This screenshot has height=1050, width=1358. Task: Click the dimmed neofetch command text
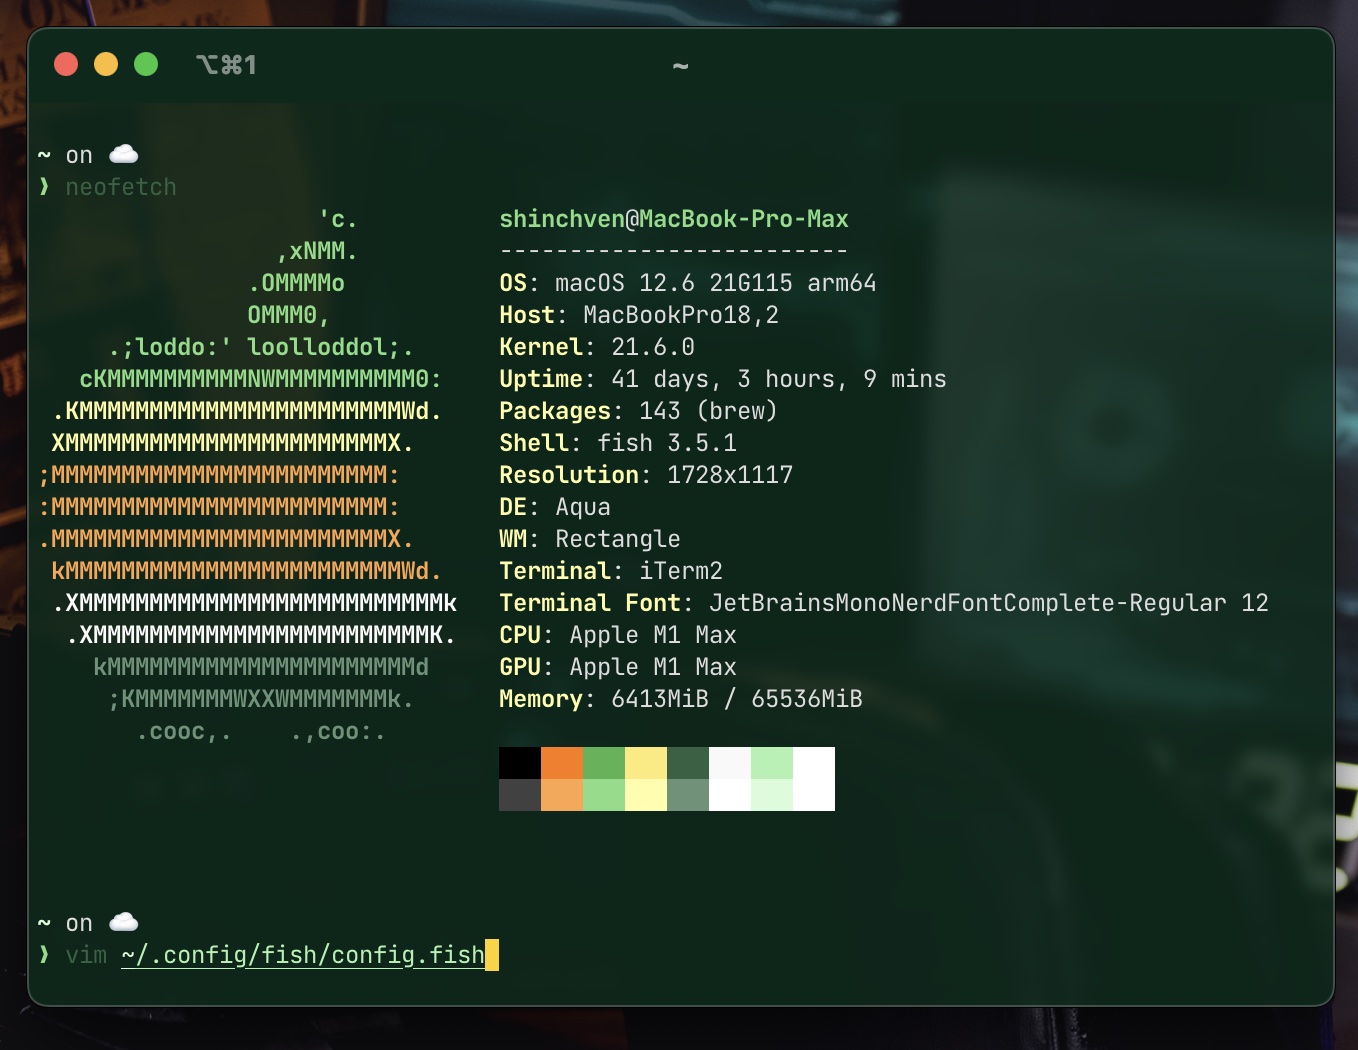click(x=121, y=187)
